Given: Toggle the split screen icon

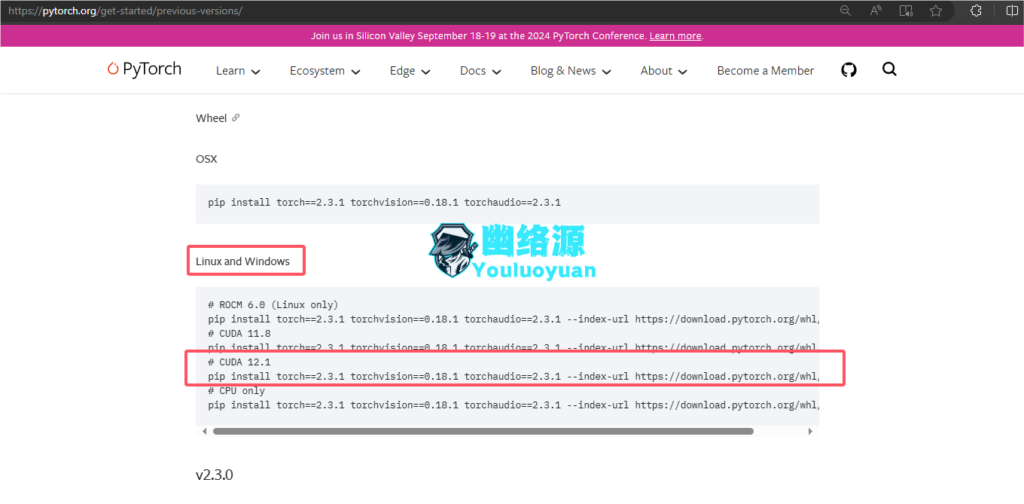Looking at the screenshot, I should pos(1012,11).
